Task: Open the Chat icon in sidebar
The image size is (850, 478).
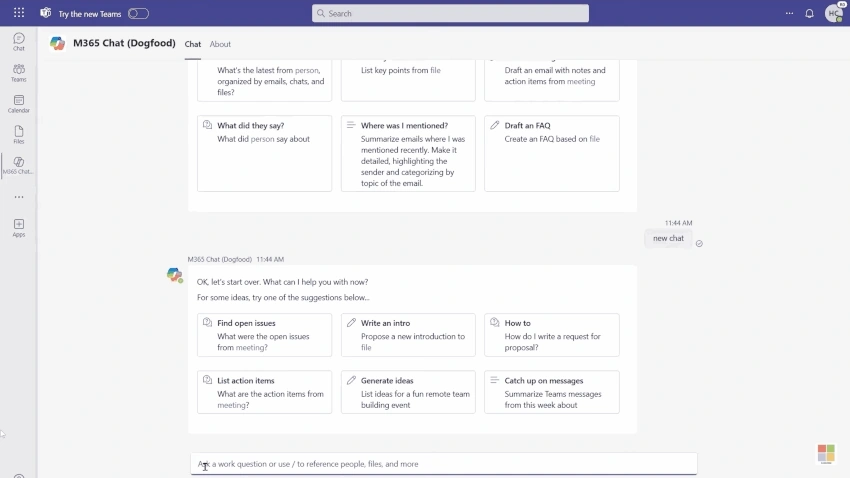Action: 18,42
